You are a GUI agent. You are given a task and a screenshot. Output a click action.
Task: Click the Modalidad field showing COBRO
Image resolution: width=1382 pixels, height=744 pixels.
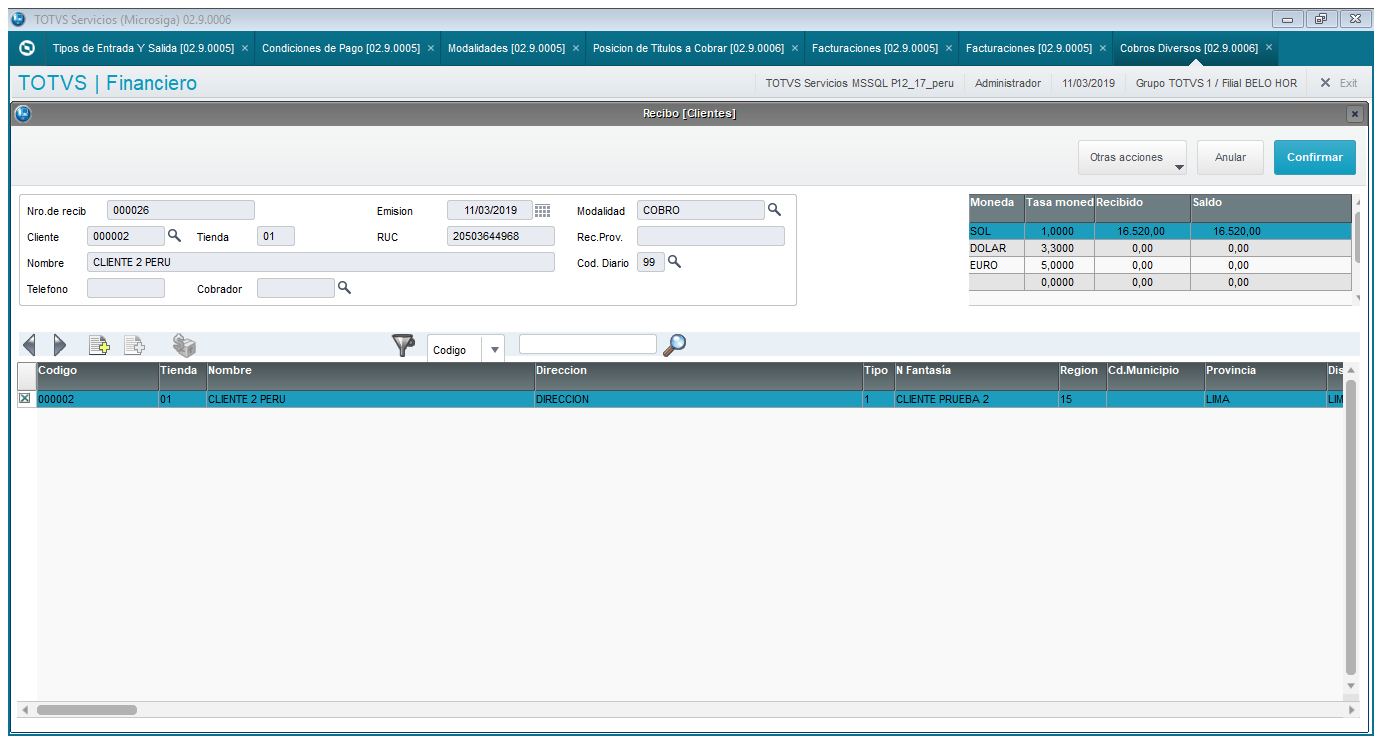pyautogui.click(x=701, y=210)
